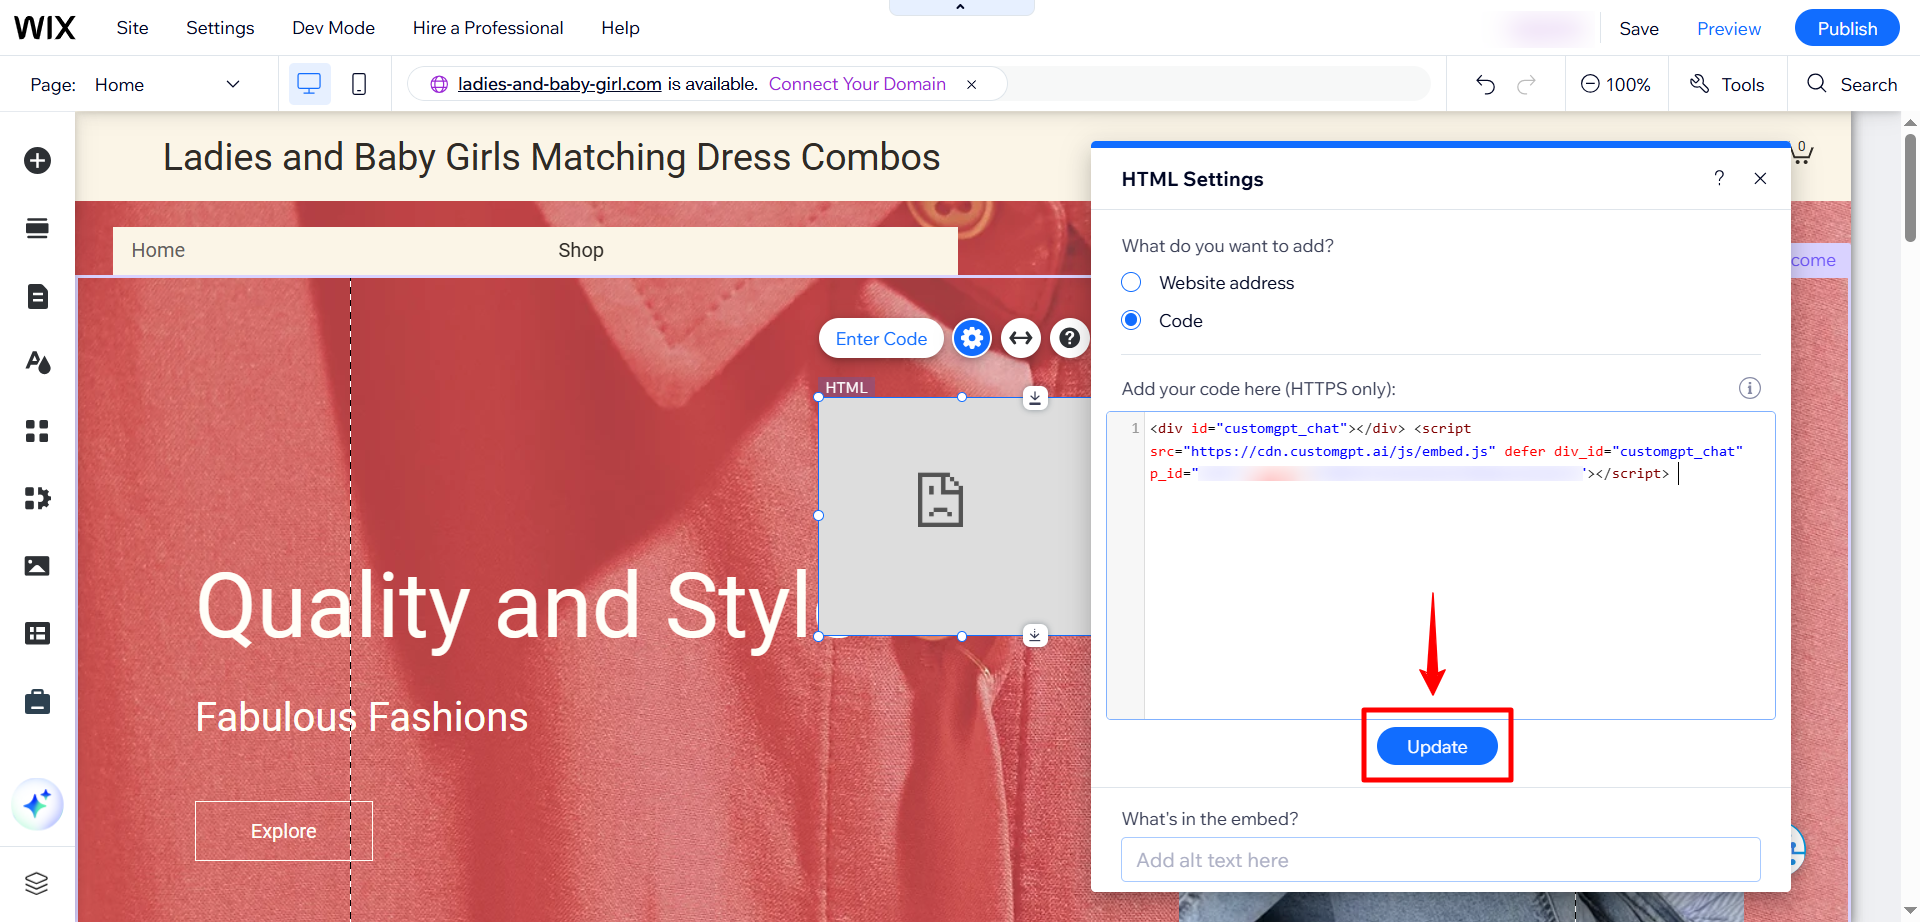This screenshot has height=922, width=1920.
Task: Open Hire a Professional menu
Action: point(488,28)
